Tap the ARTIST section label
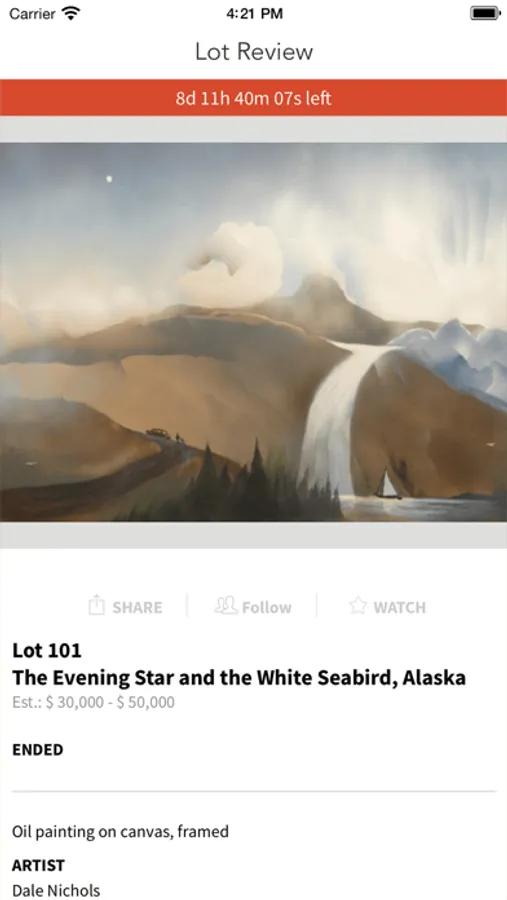 coord(38,865)
